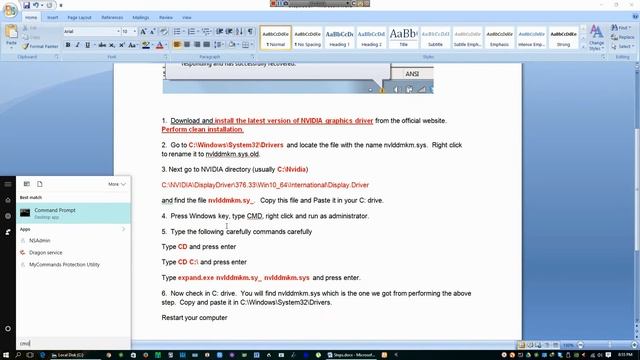Click the Find button
This screenshot has height=360, width=640.
[x=621, y=28]
